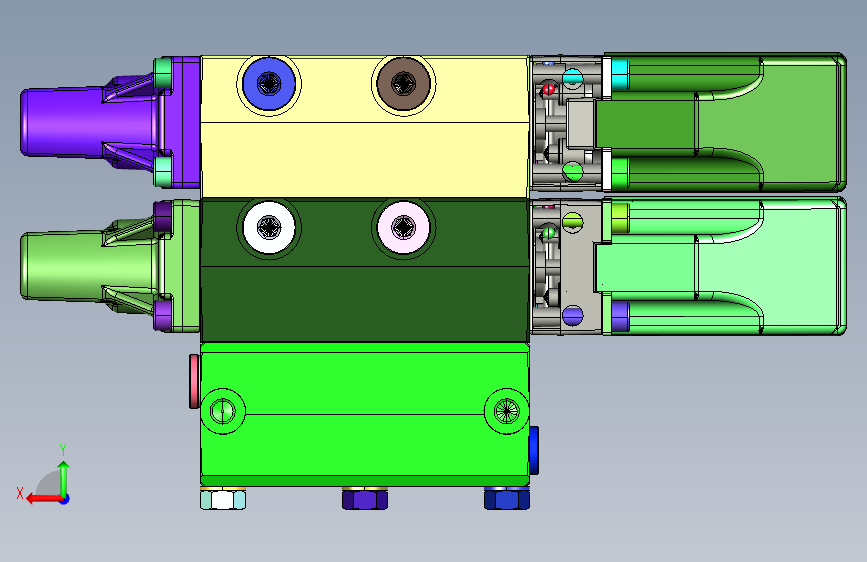Select the blue hex nut under base

(x=507, y=499)
